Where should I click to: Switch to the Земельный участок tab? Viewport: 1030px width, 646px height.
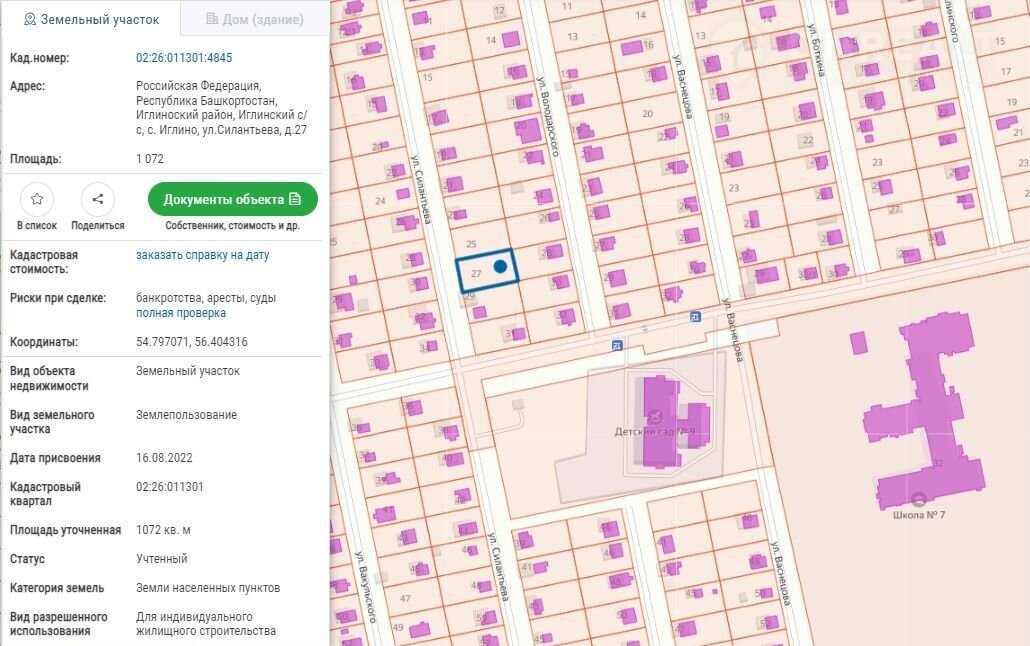[x=91, y=19]
